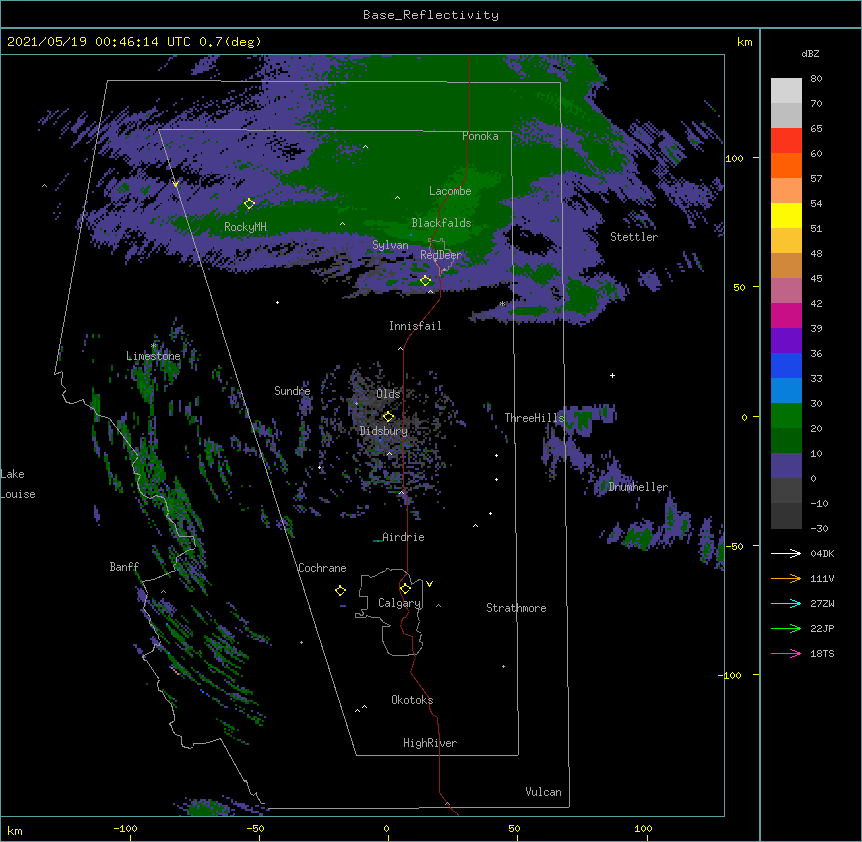Viewport: 862px width, 842px height.
Task: Click the Limestone label on the map
Action: coord(153,356)
